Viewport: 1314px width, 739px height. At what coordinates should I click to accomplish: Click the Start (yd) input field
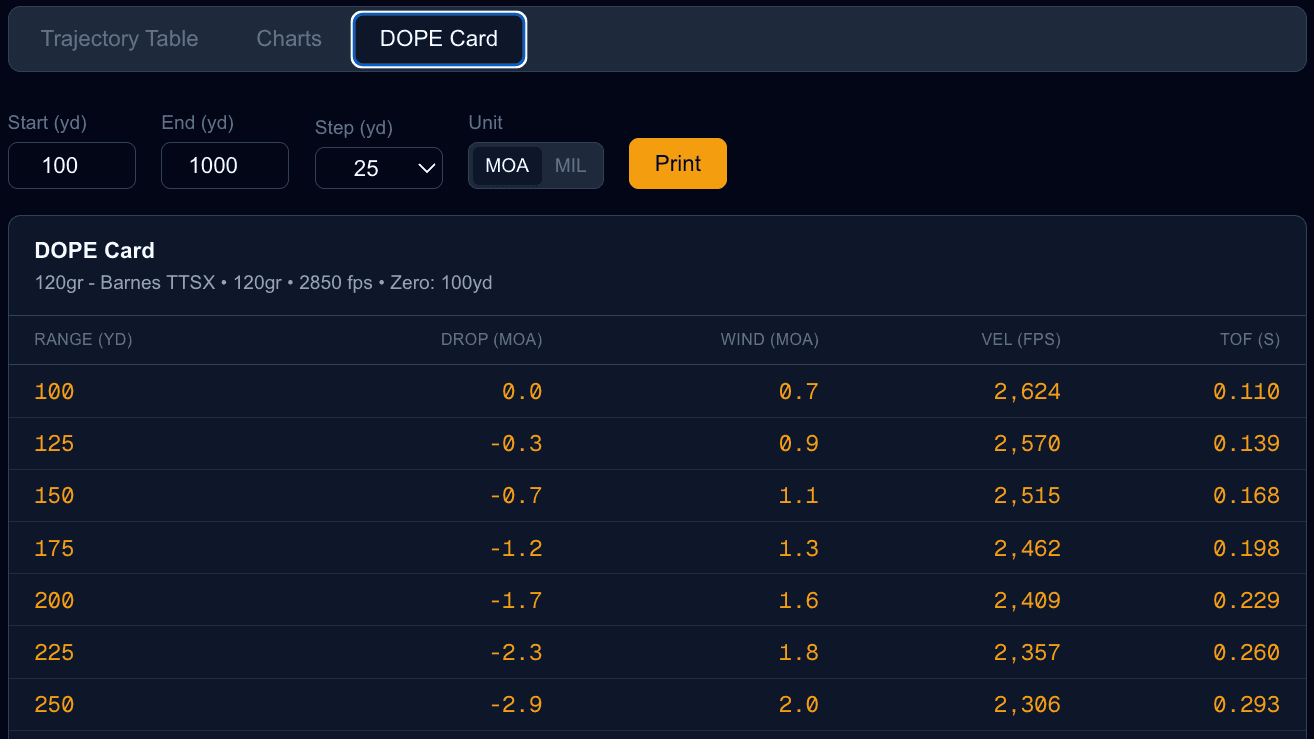click(72, 166)
